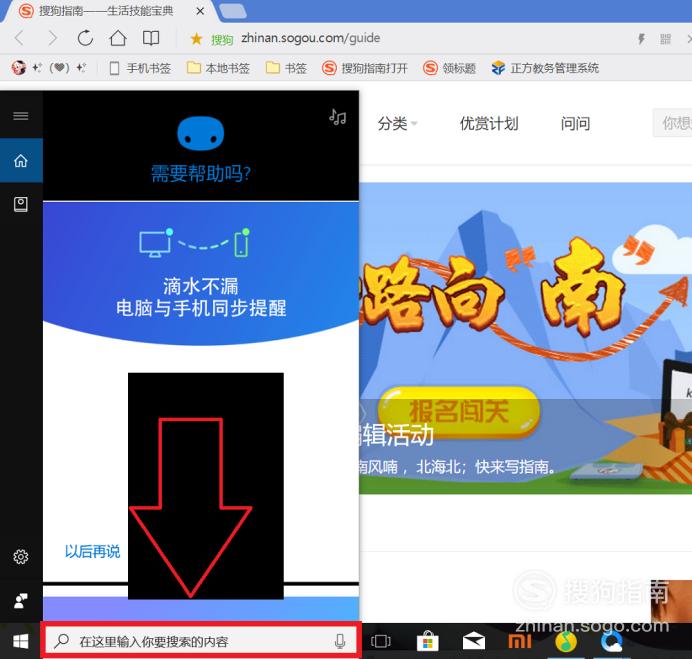Open the QR code icon in address bar

coord(666,39)
